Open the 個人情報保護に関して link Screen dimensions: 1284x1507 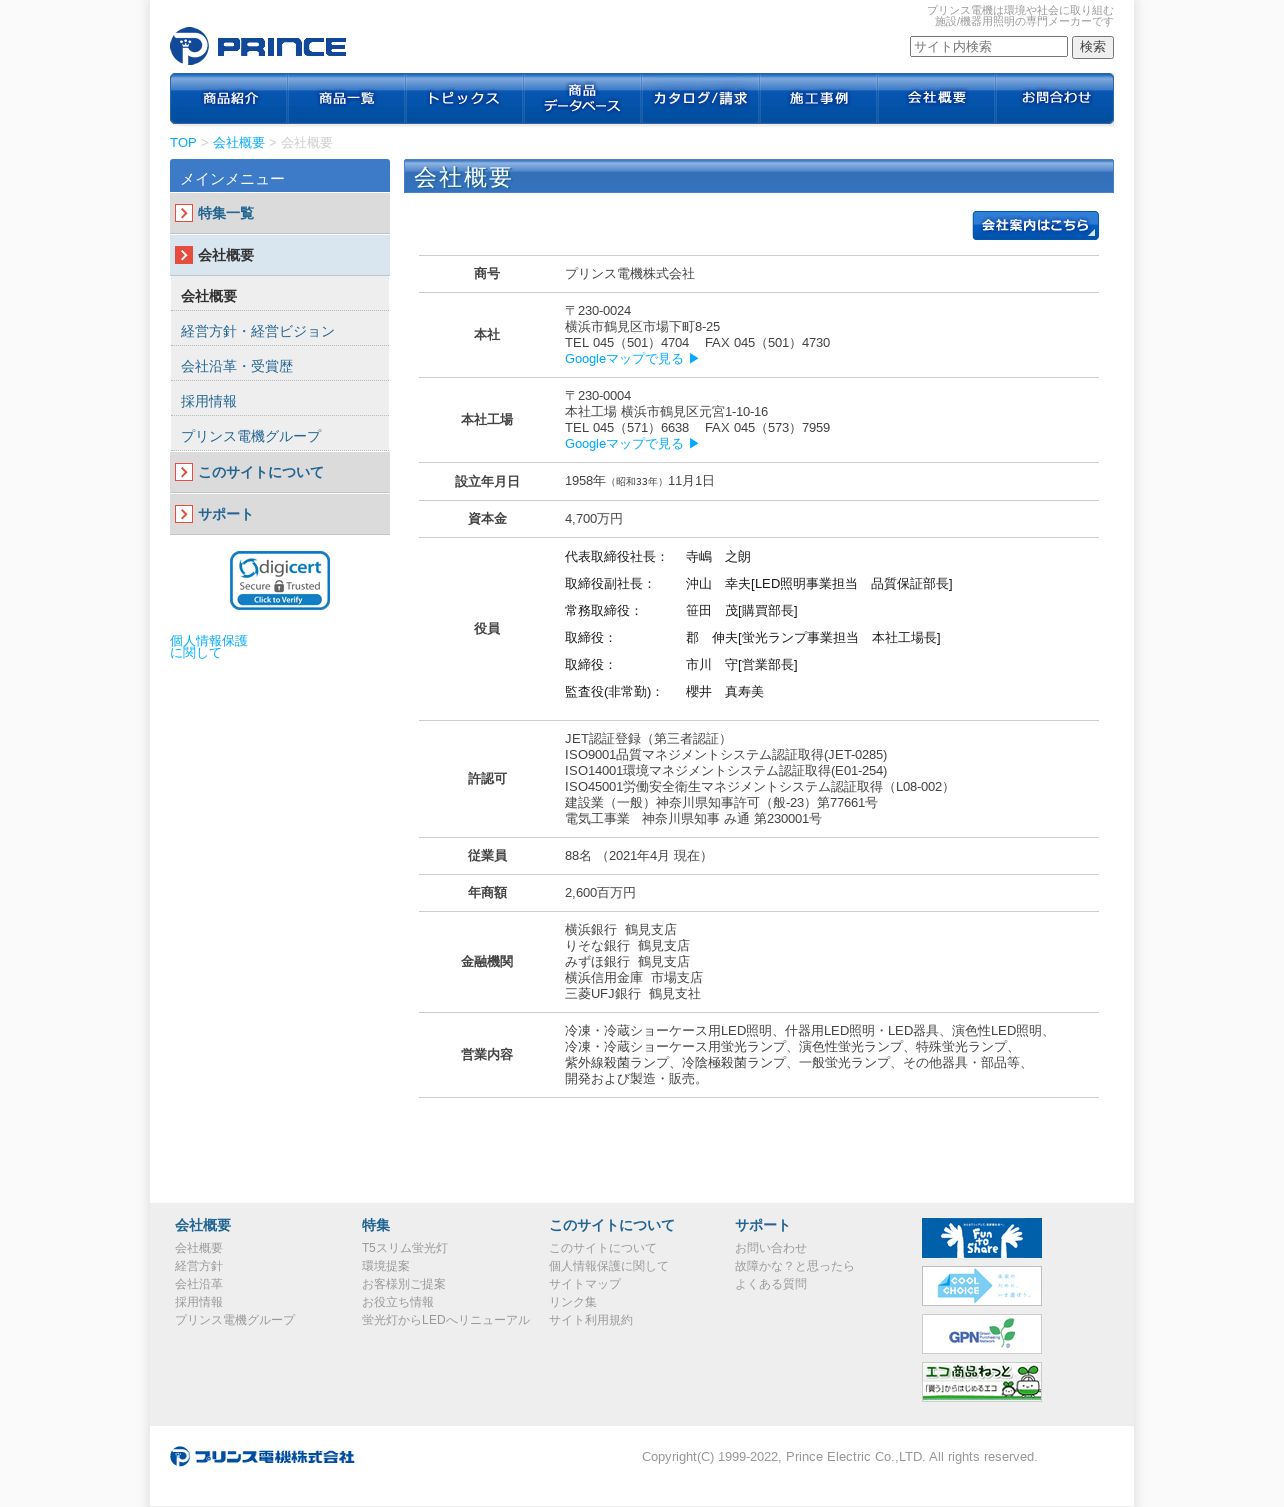point(209,647)
